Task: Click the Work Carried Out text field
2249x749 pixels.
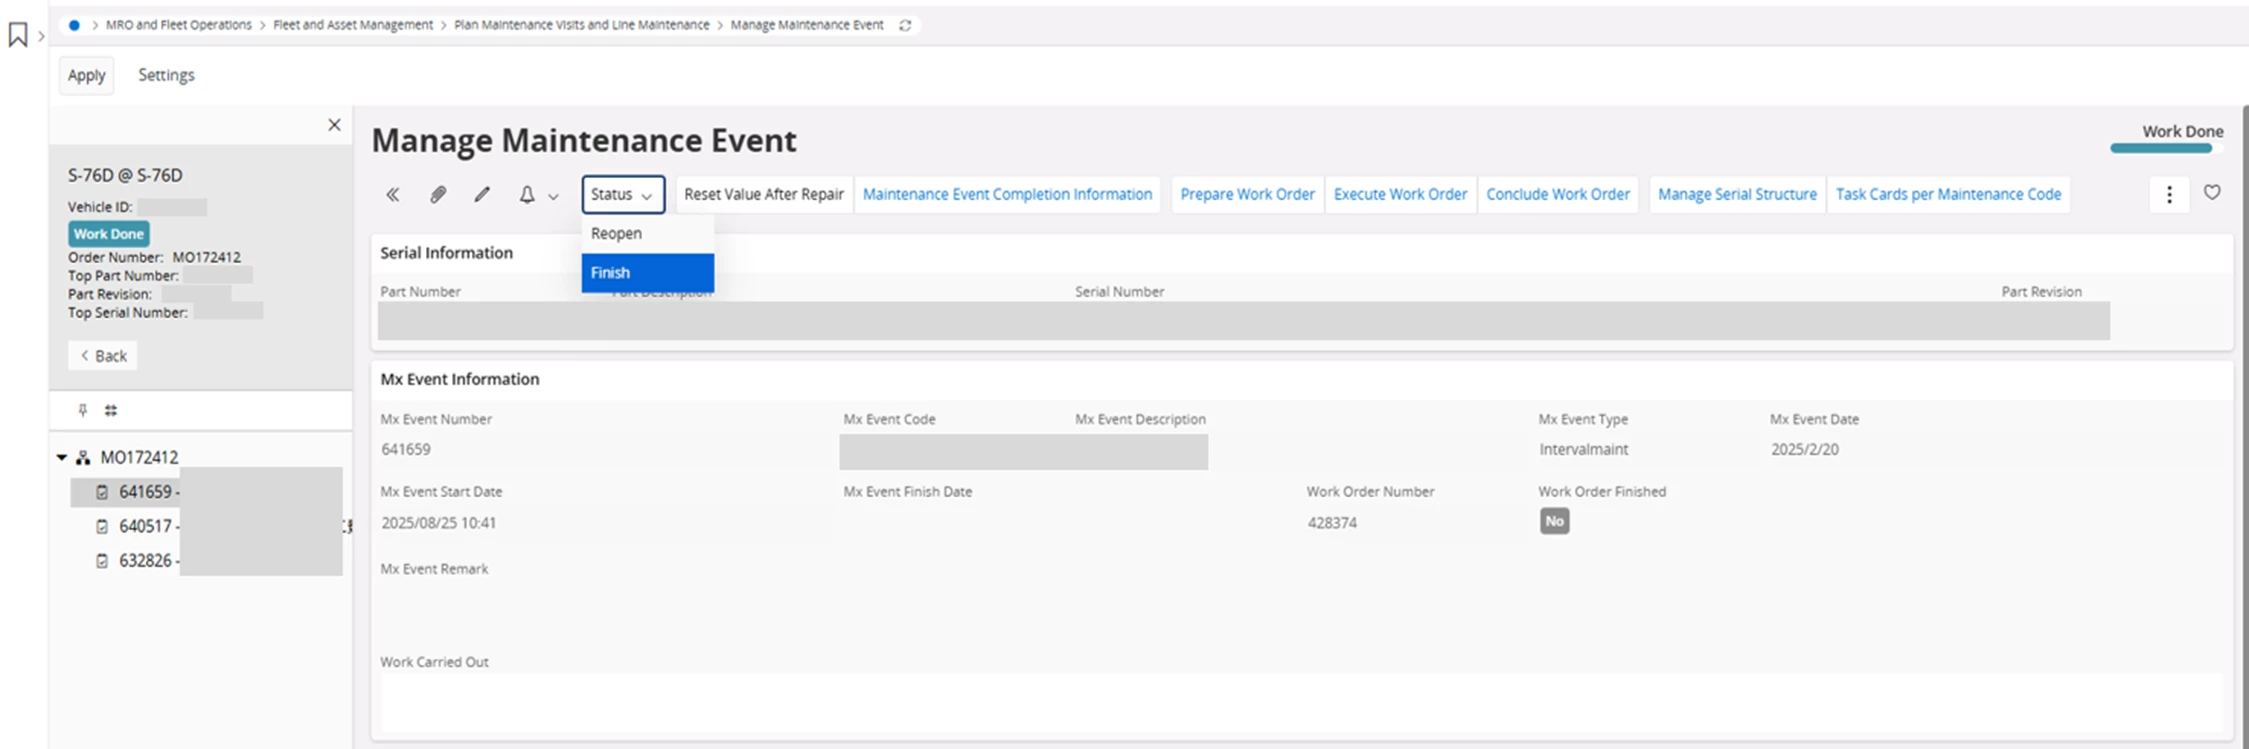Action: pos(1300,701)
